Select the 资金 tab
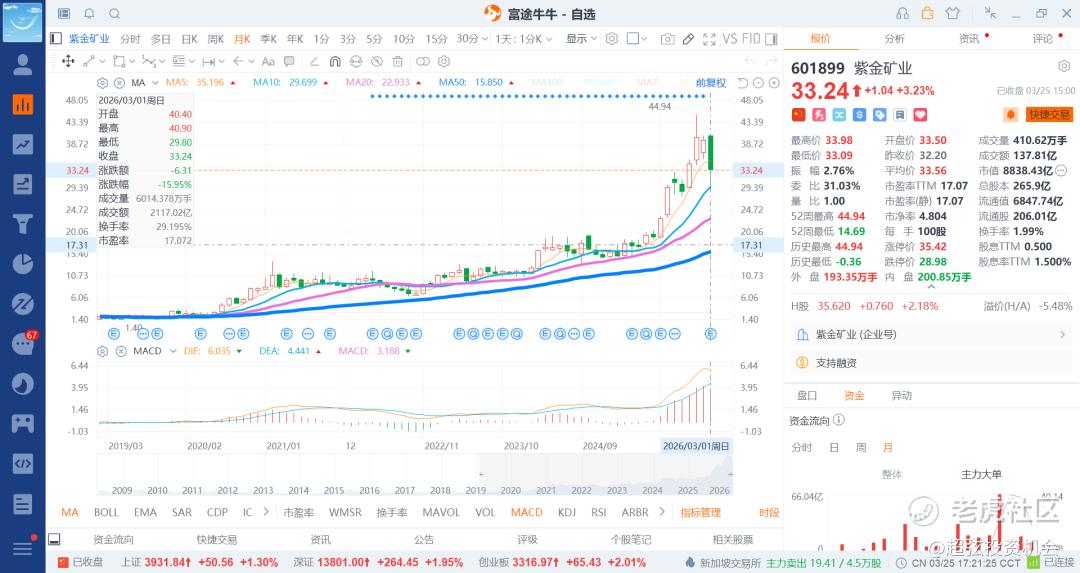The image size is (1080, 573). (x=853, y=395)
